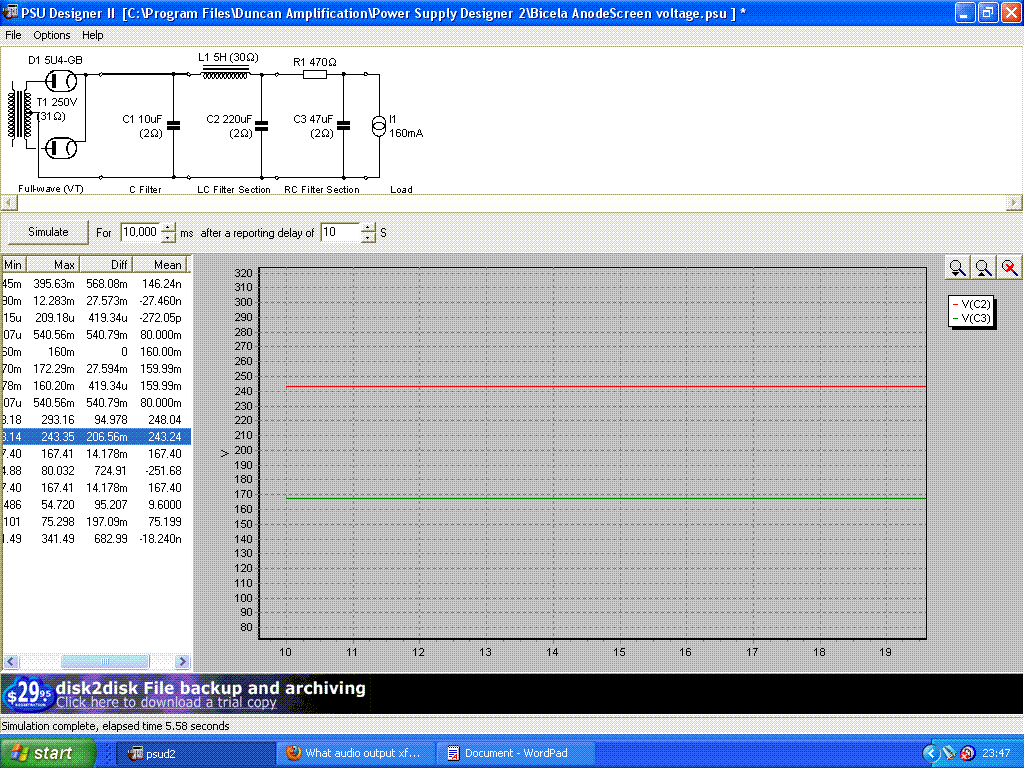Click the Min column header
This screenshot has width=1024, height=768.
tap(13, 264)
